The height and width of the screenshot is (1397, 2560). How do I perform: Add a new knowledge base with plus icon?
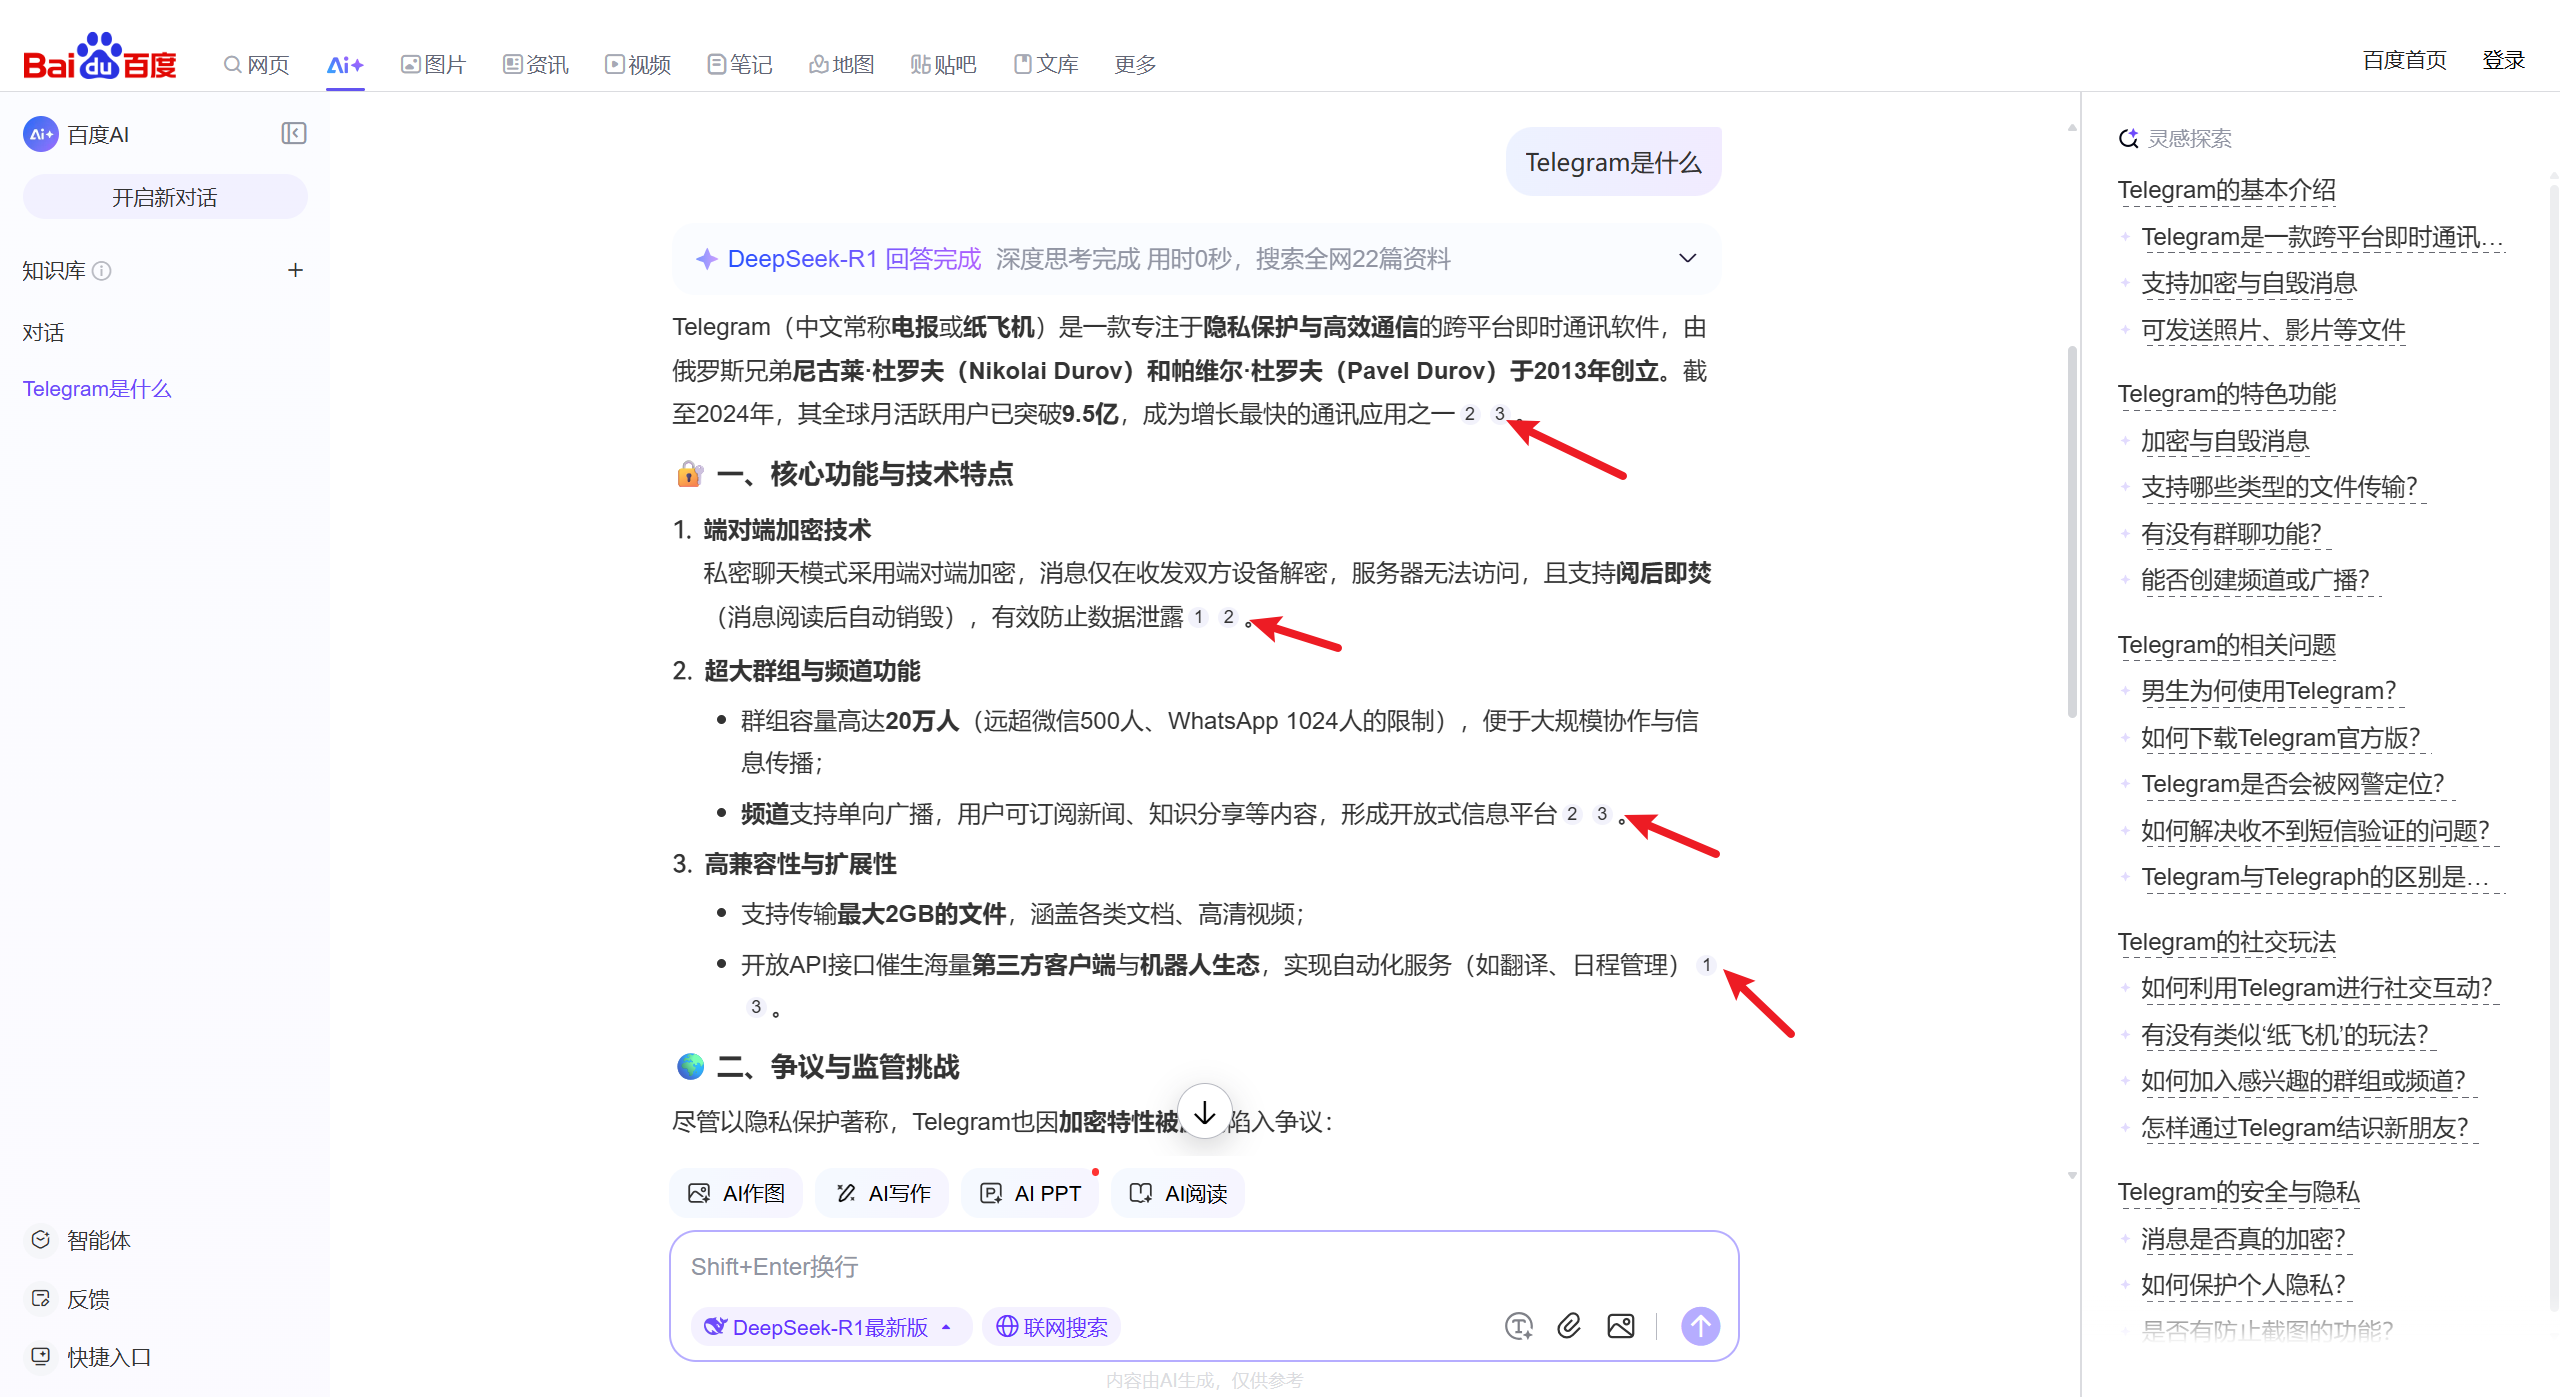pos(295,270)
